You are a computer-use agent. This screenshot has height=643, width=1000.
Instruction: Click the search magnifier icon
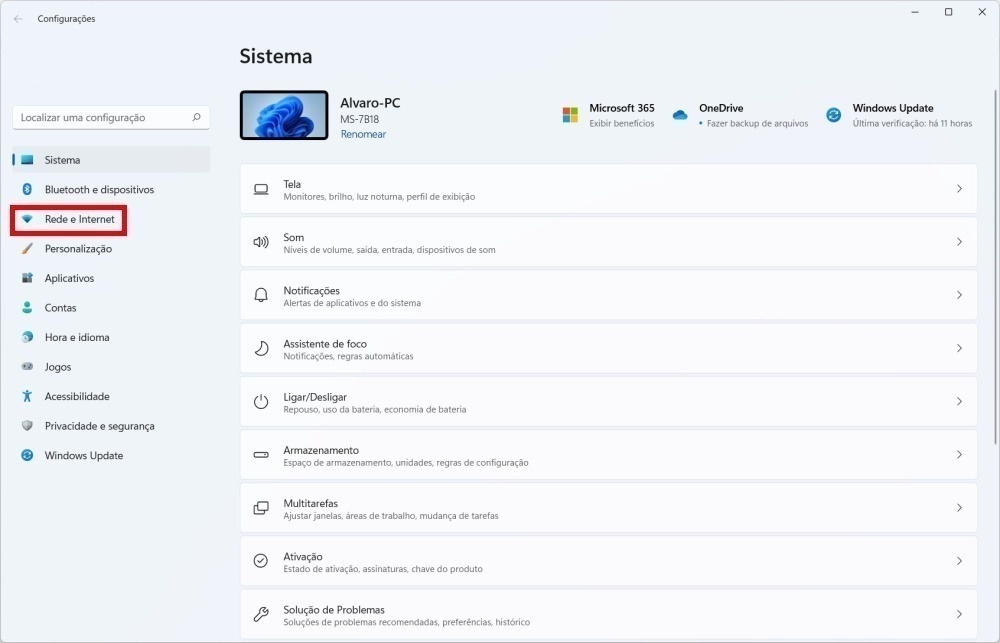[196, 117]
